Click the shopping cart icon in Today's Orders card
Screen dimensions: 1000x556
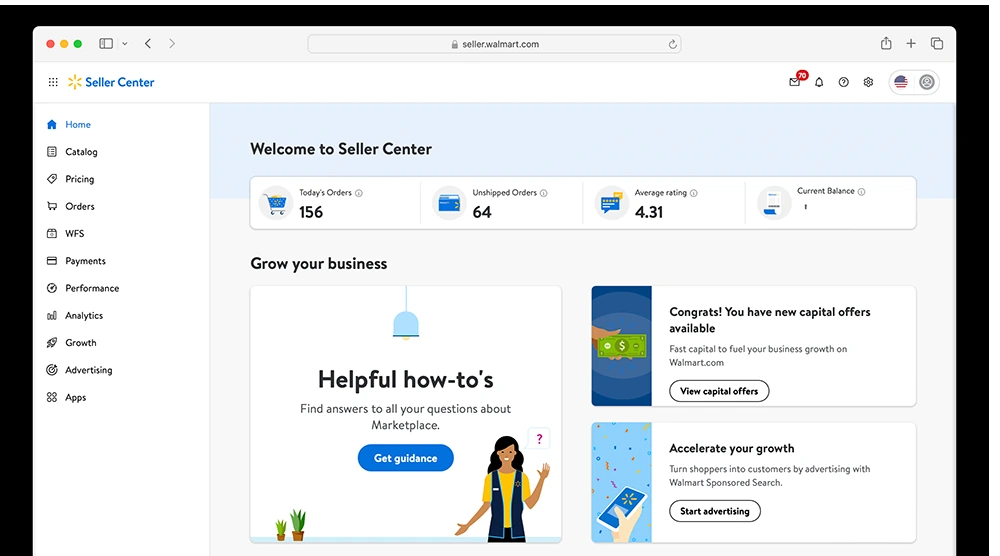click(276, 203)
